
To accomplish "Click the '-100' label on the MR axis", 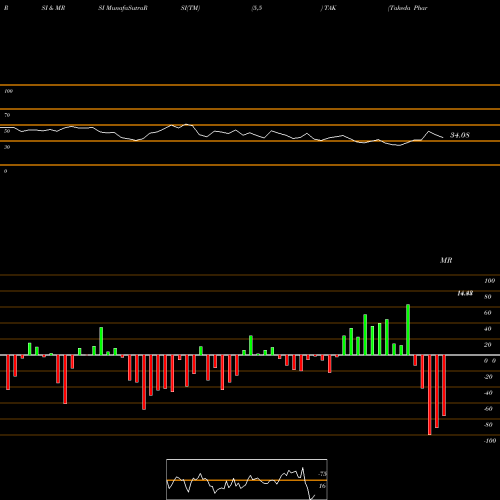I will coord(490,441).
